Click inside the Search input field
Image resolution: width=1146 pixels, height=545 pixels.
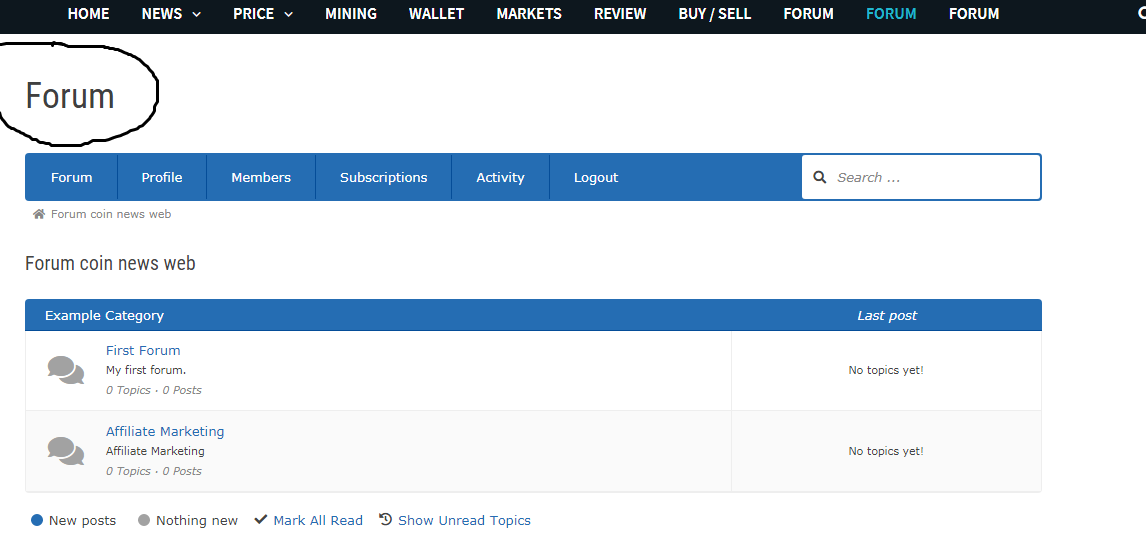[930, 178]
